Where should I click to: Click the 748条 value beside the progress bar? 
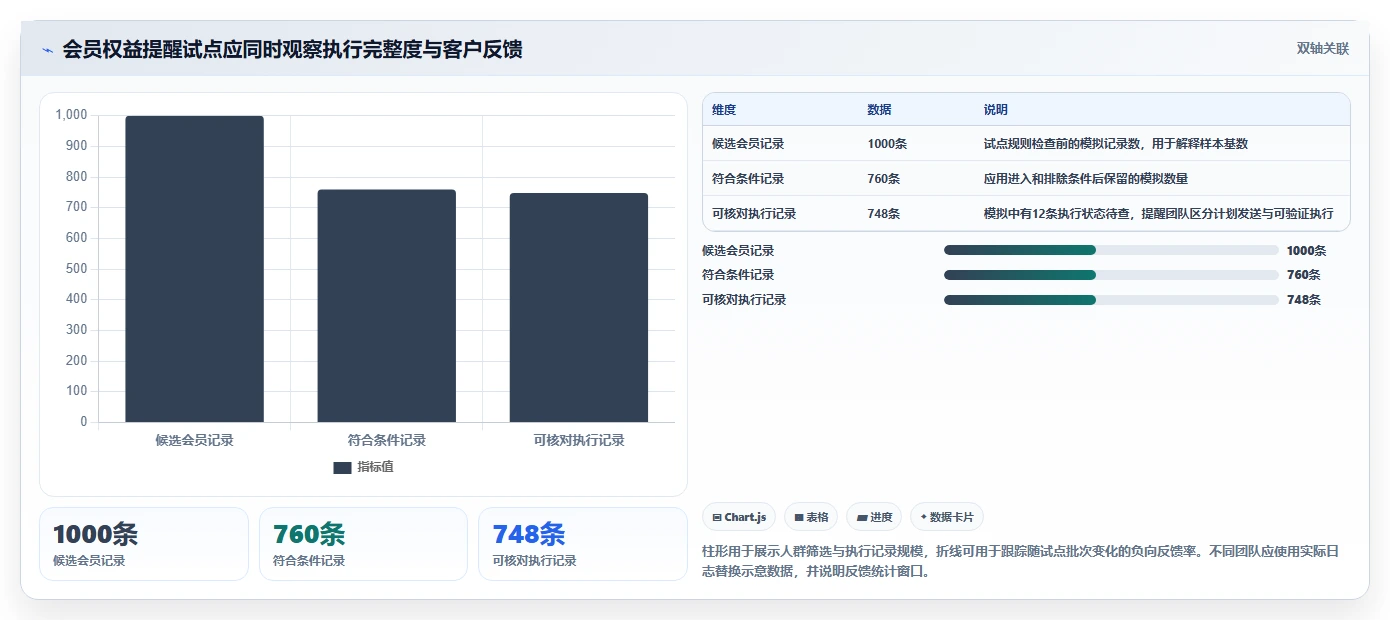(x=1303, y=300)
